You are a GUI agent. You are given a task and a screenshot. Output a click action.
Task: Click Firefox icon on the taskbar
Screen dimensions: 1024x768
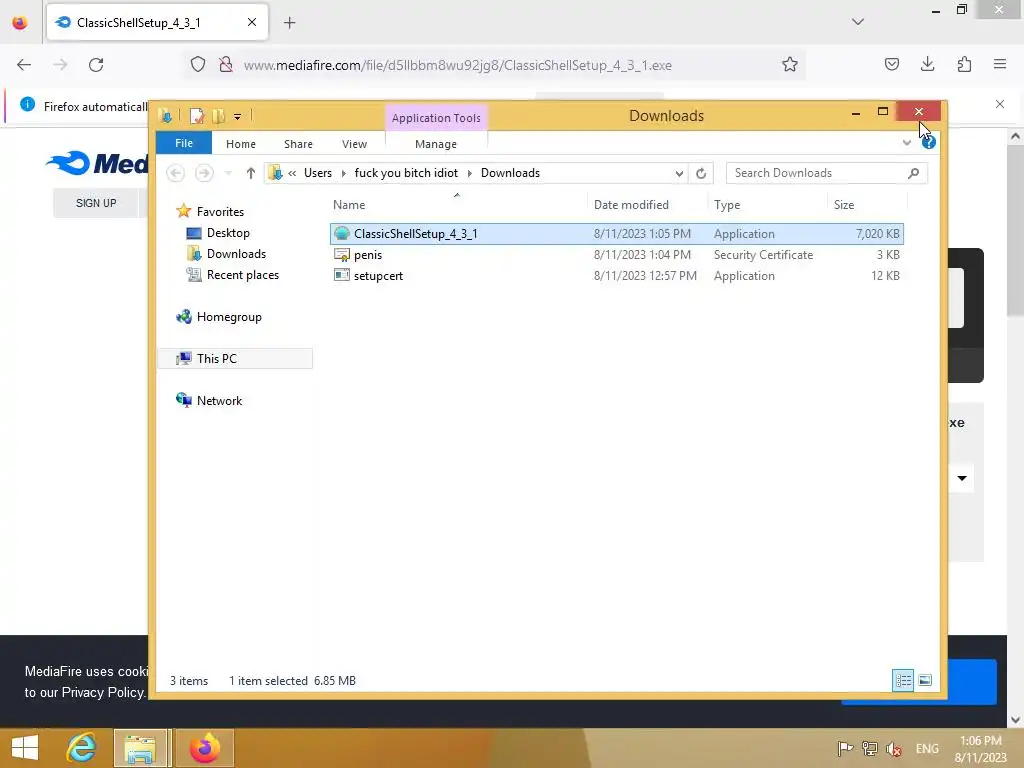pos(204,748)
